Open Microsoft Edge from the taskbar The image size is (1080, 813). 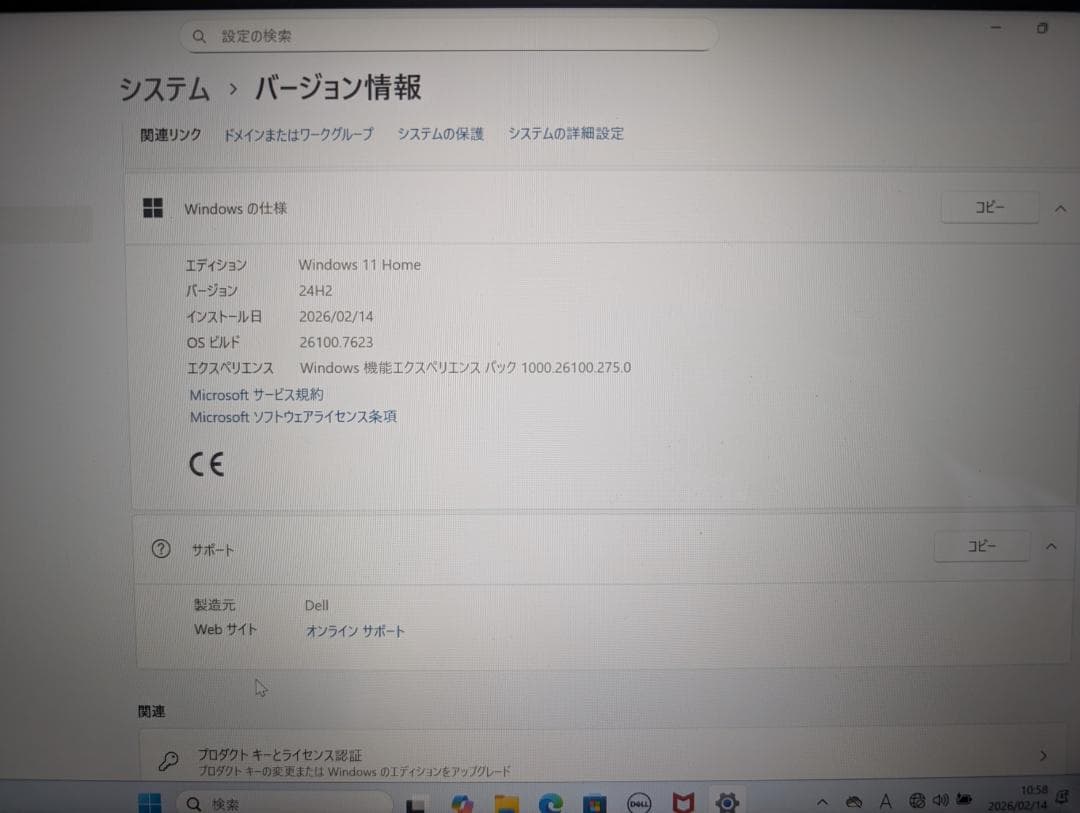(x=550, y=802)
